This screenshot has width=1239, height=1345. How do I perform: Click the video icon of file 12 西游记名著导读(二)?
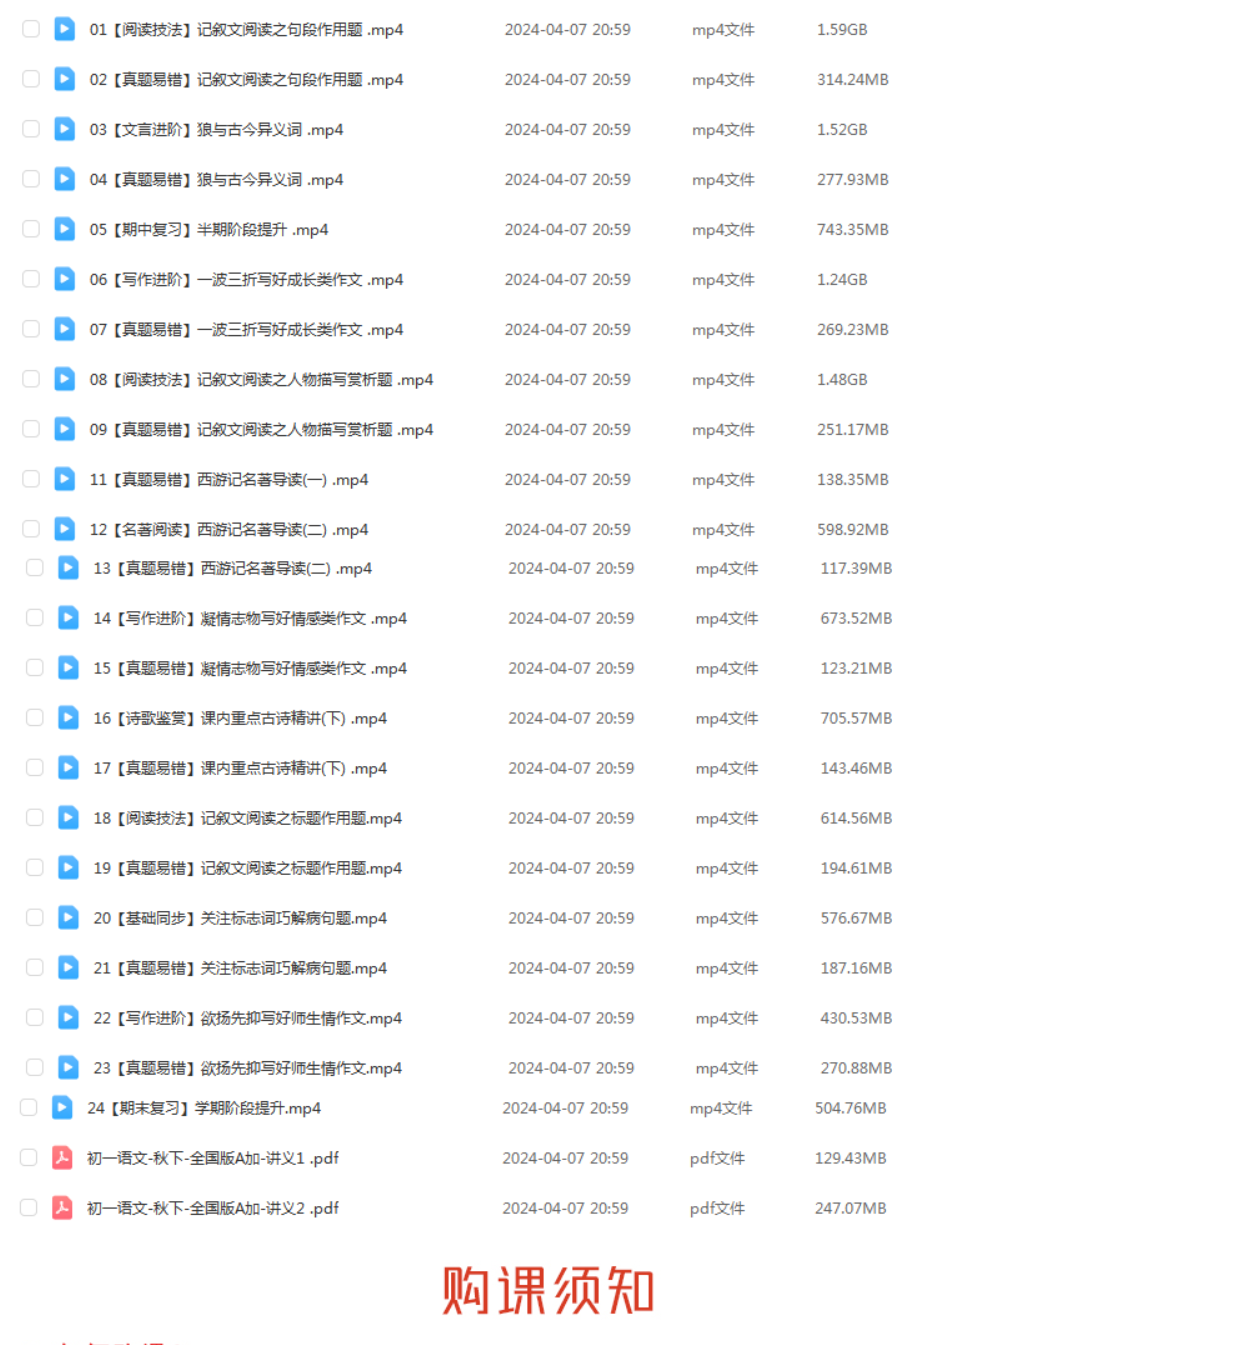(x=64, y=529)
